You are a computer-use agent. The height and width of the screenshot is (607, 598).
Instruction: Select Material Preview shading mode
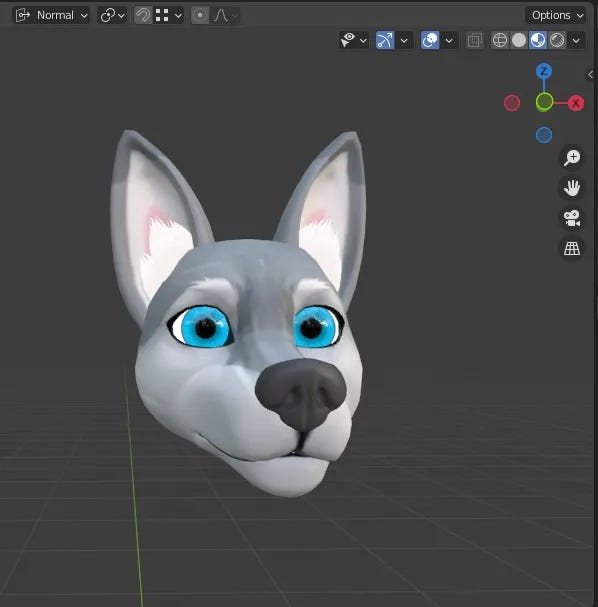[538, 40]
